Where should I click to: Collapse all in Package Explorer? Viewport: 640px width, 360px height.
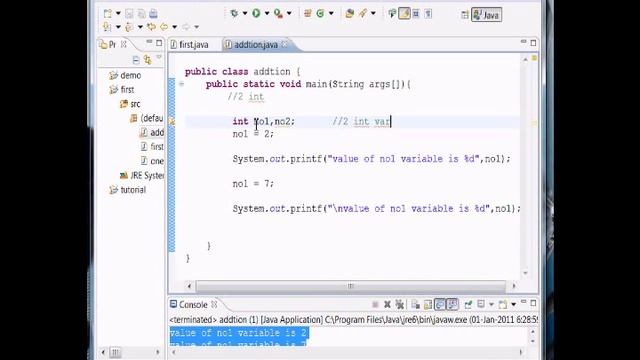pos(136,60)
